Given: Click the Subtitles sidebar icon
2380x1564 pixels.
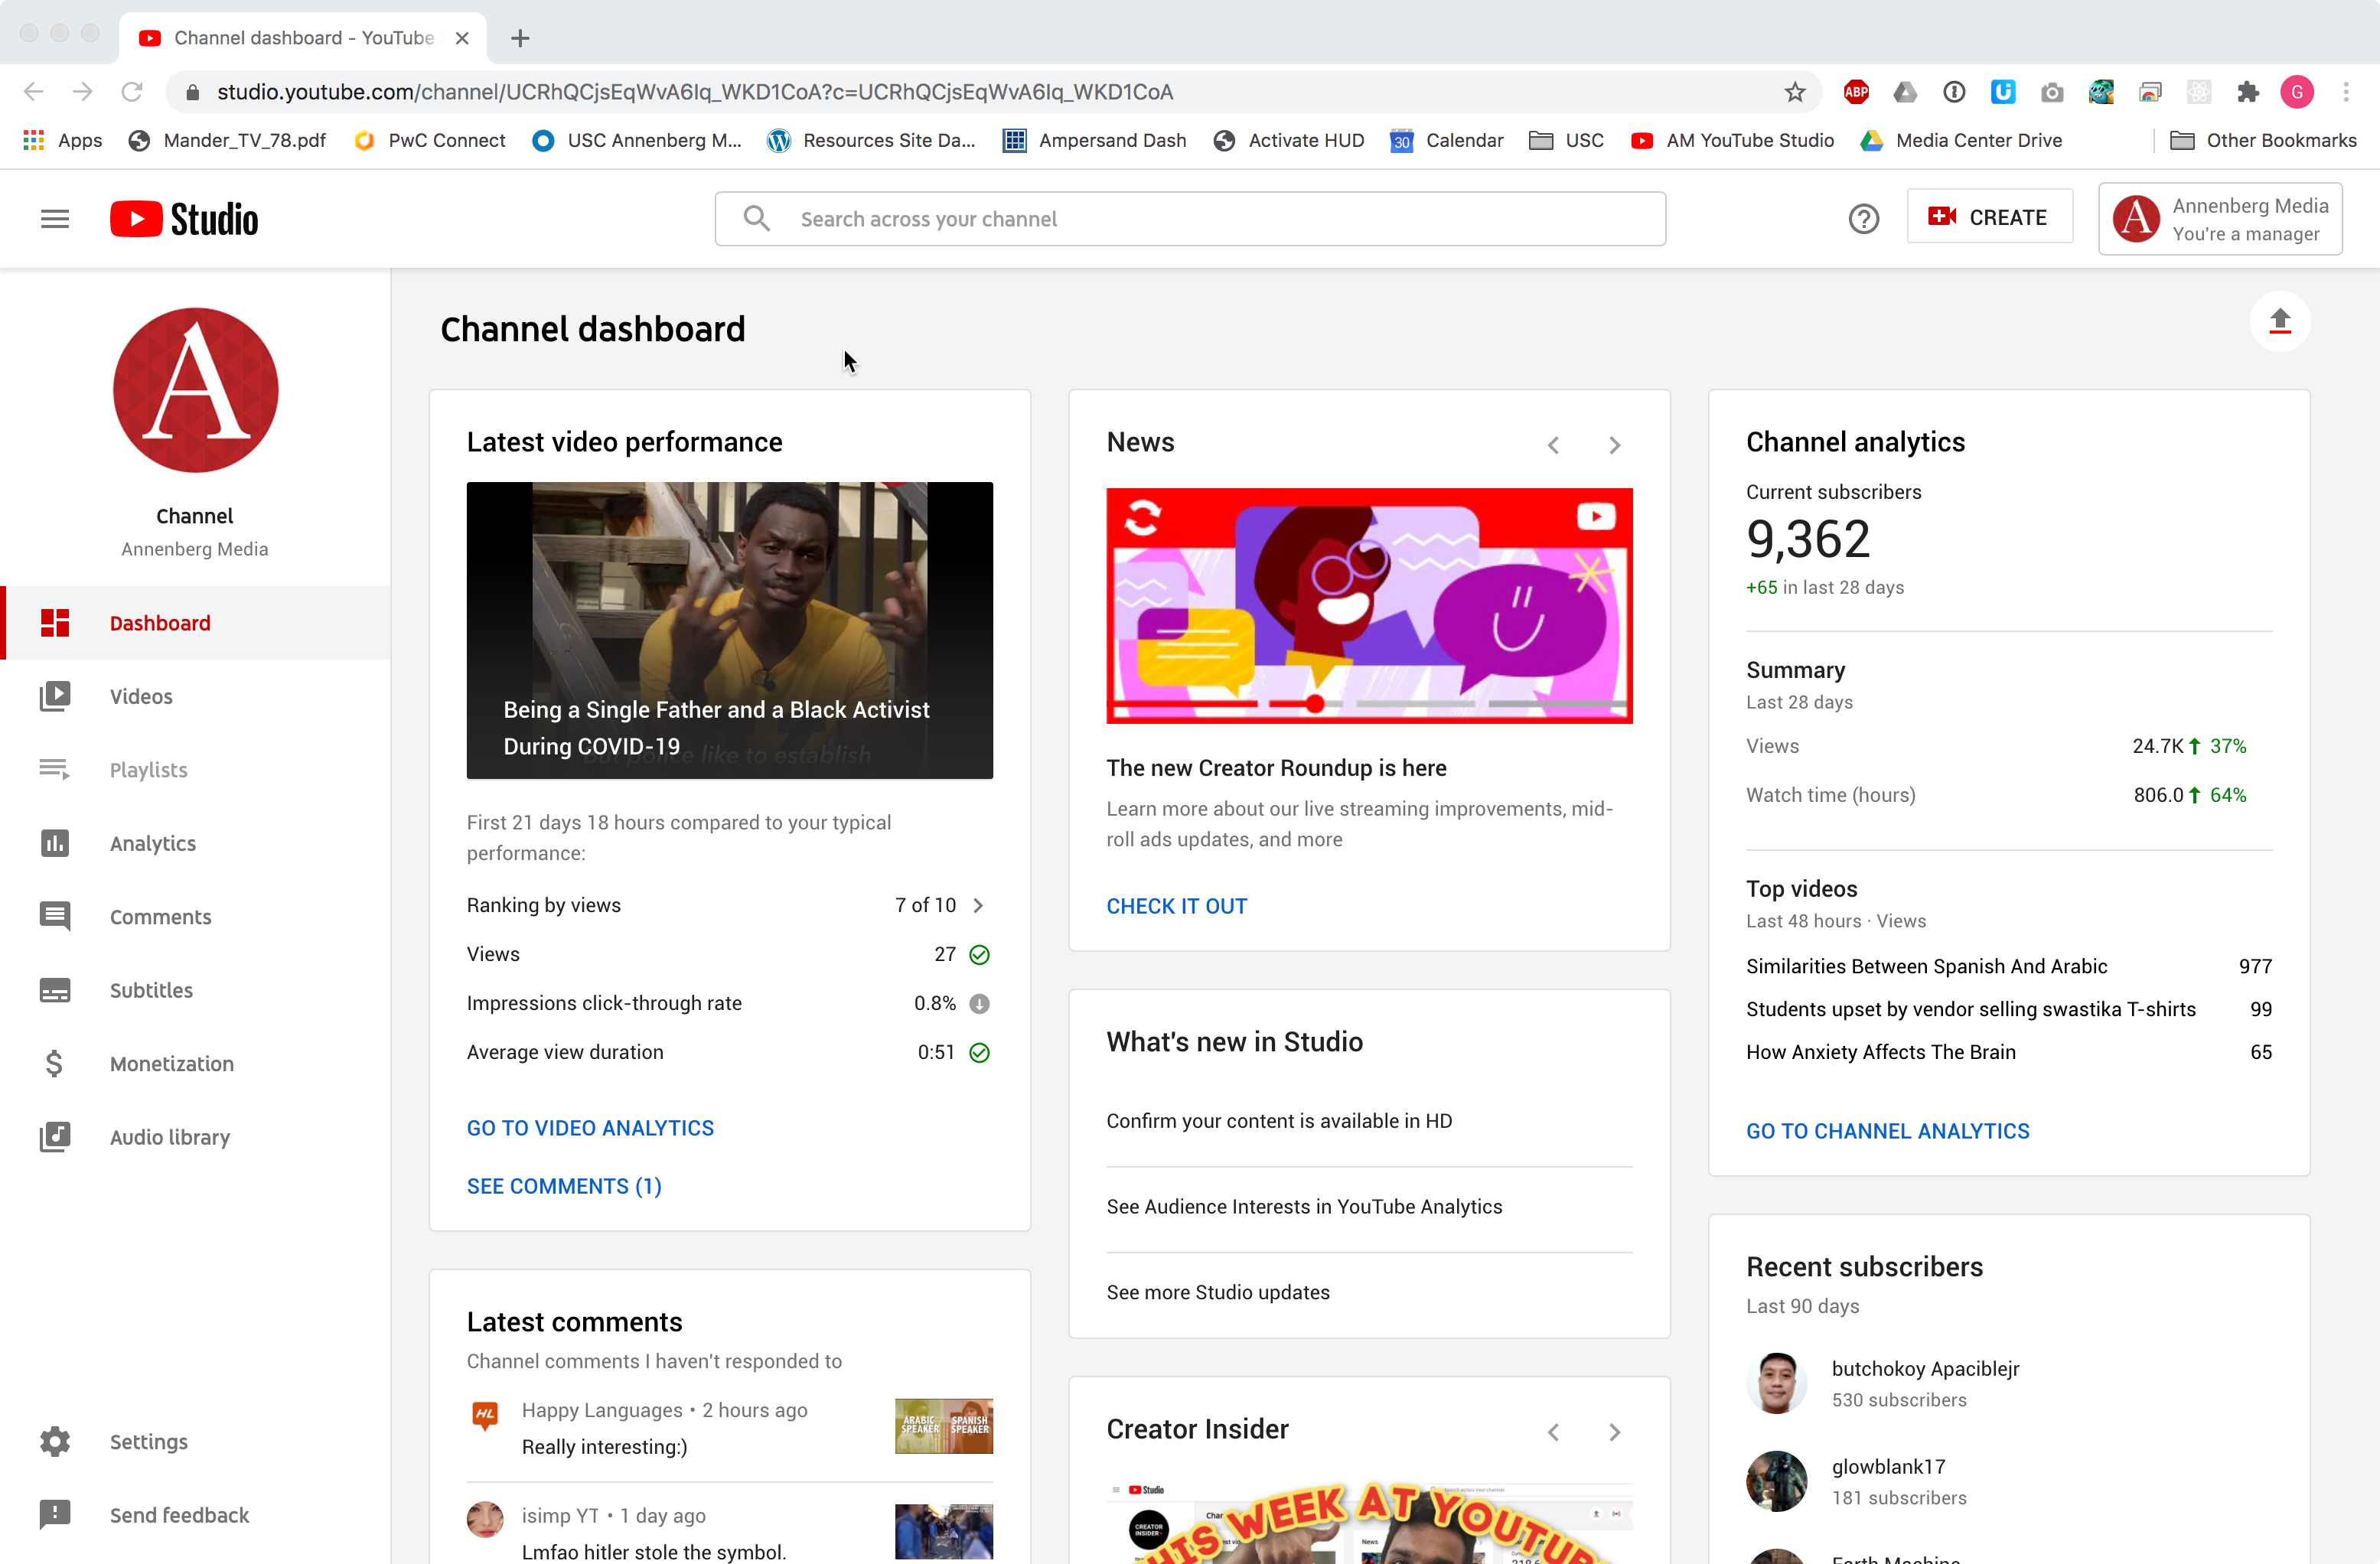Looking at the screenshot, I should (54, 989).
